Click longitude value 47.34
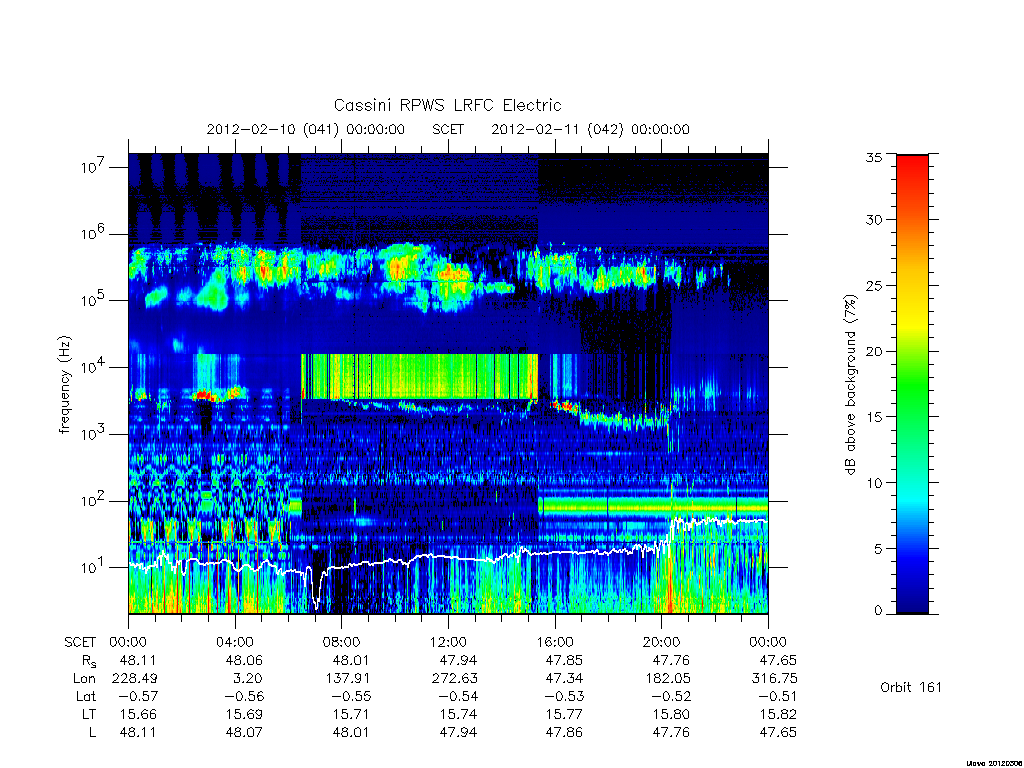 (564, 679)
